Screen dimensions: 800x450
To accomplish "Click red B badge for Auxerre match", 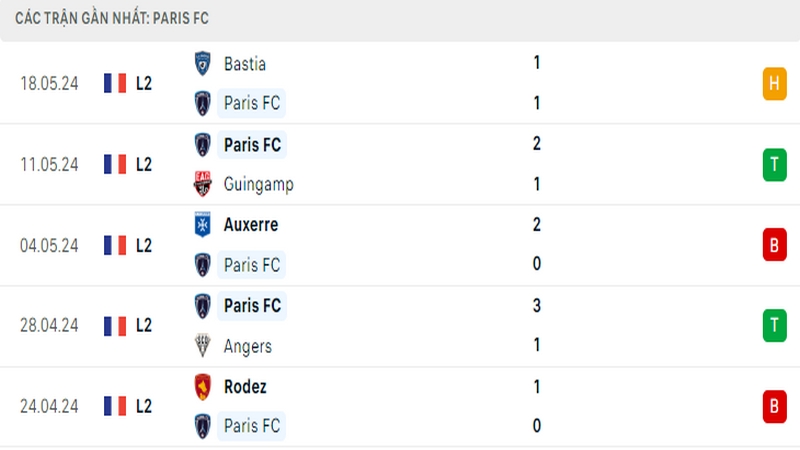I will click(x=774, y=245).
